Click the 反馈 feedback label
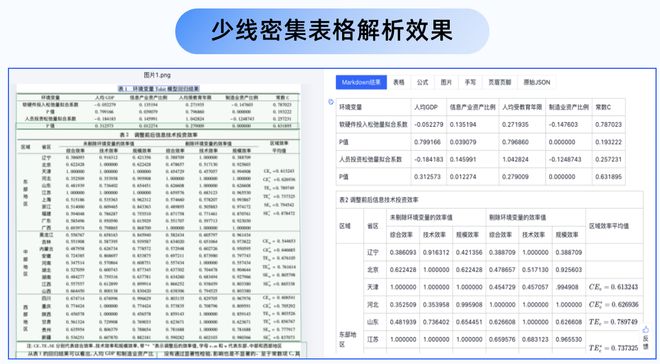660x364 pixels. pos(646,341)
